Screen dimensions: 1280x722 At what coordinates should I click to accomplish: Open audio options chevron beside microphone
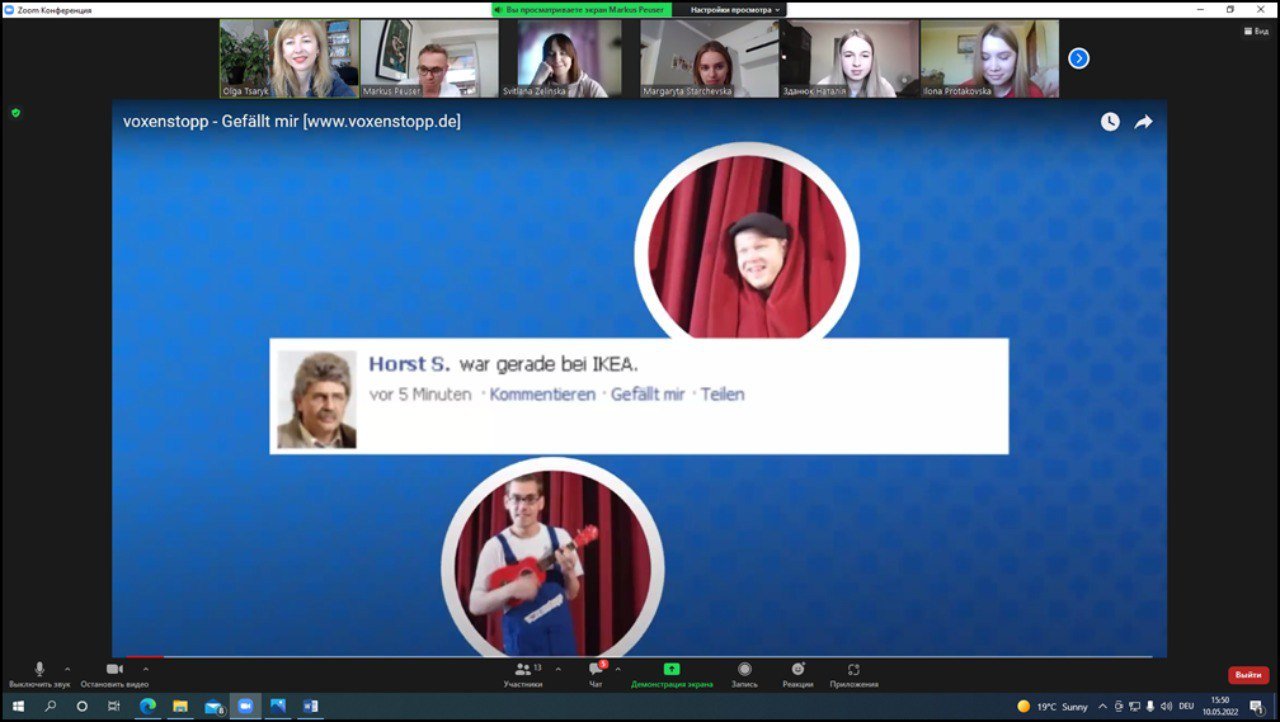coord(67,669)
